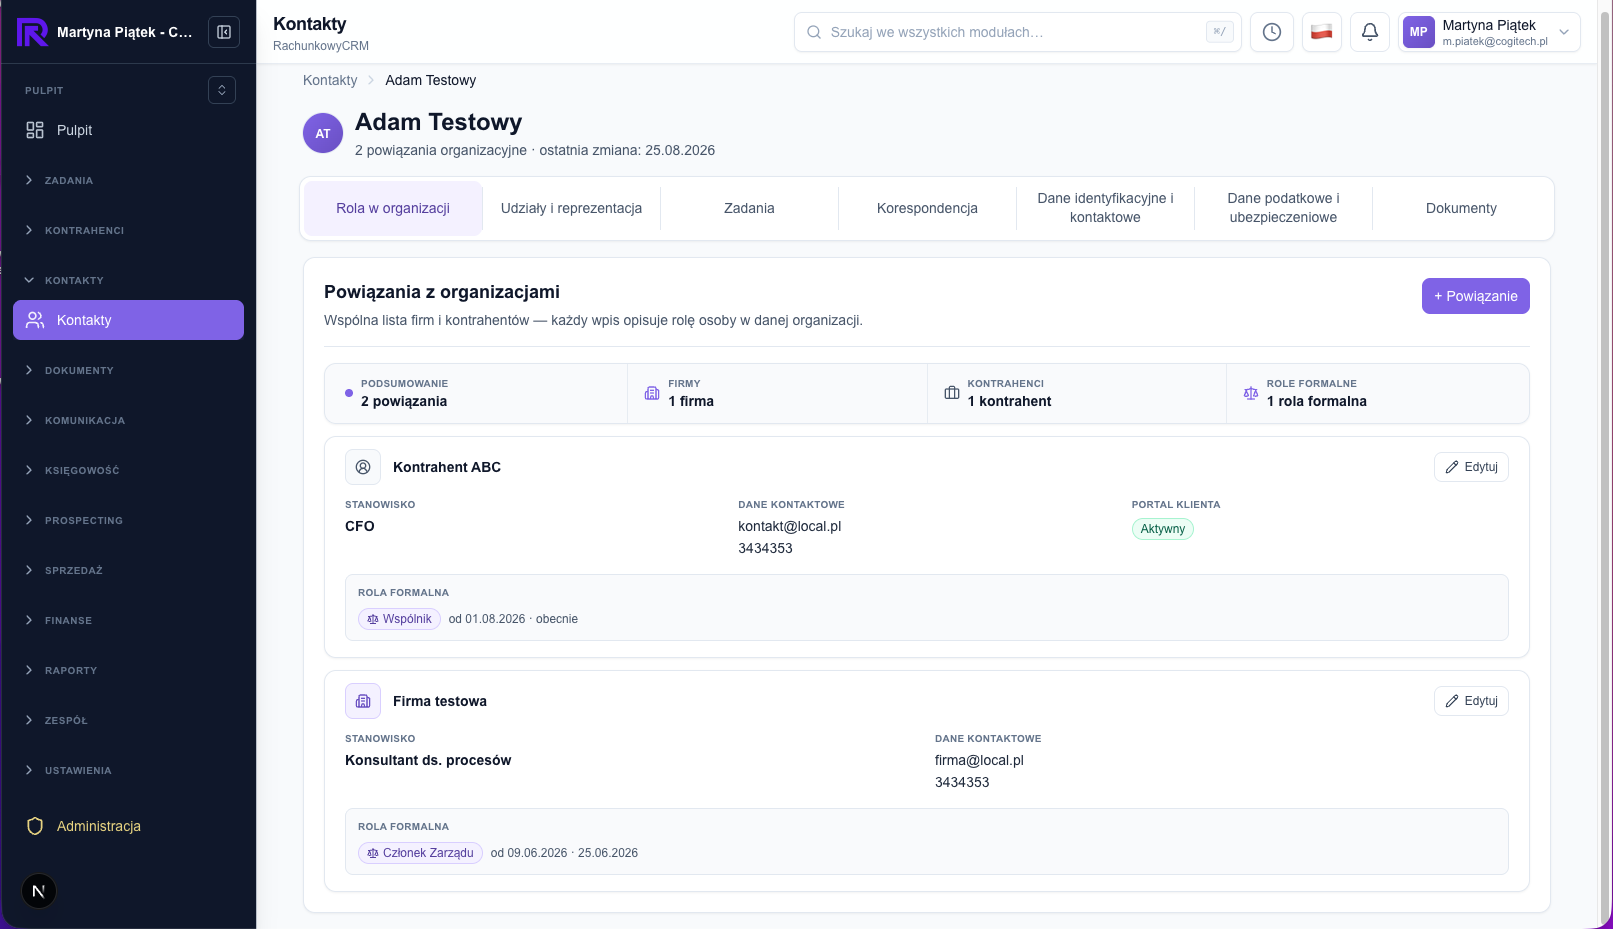Viewport: 1613px width, 929px height.
Task: Click the MP user avatar
Action: click(x=1419, y=32)
